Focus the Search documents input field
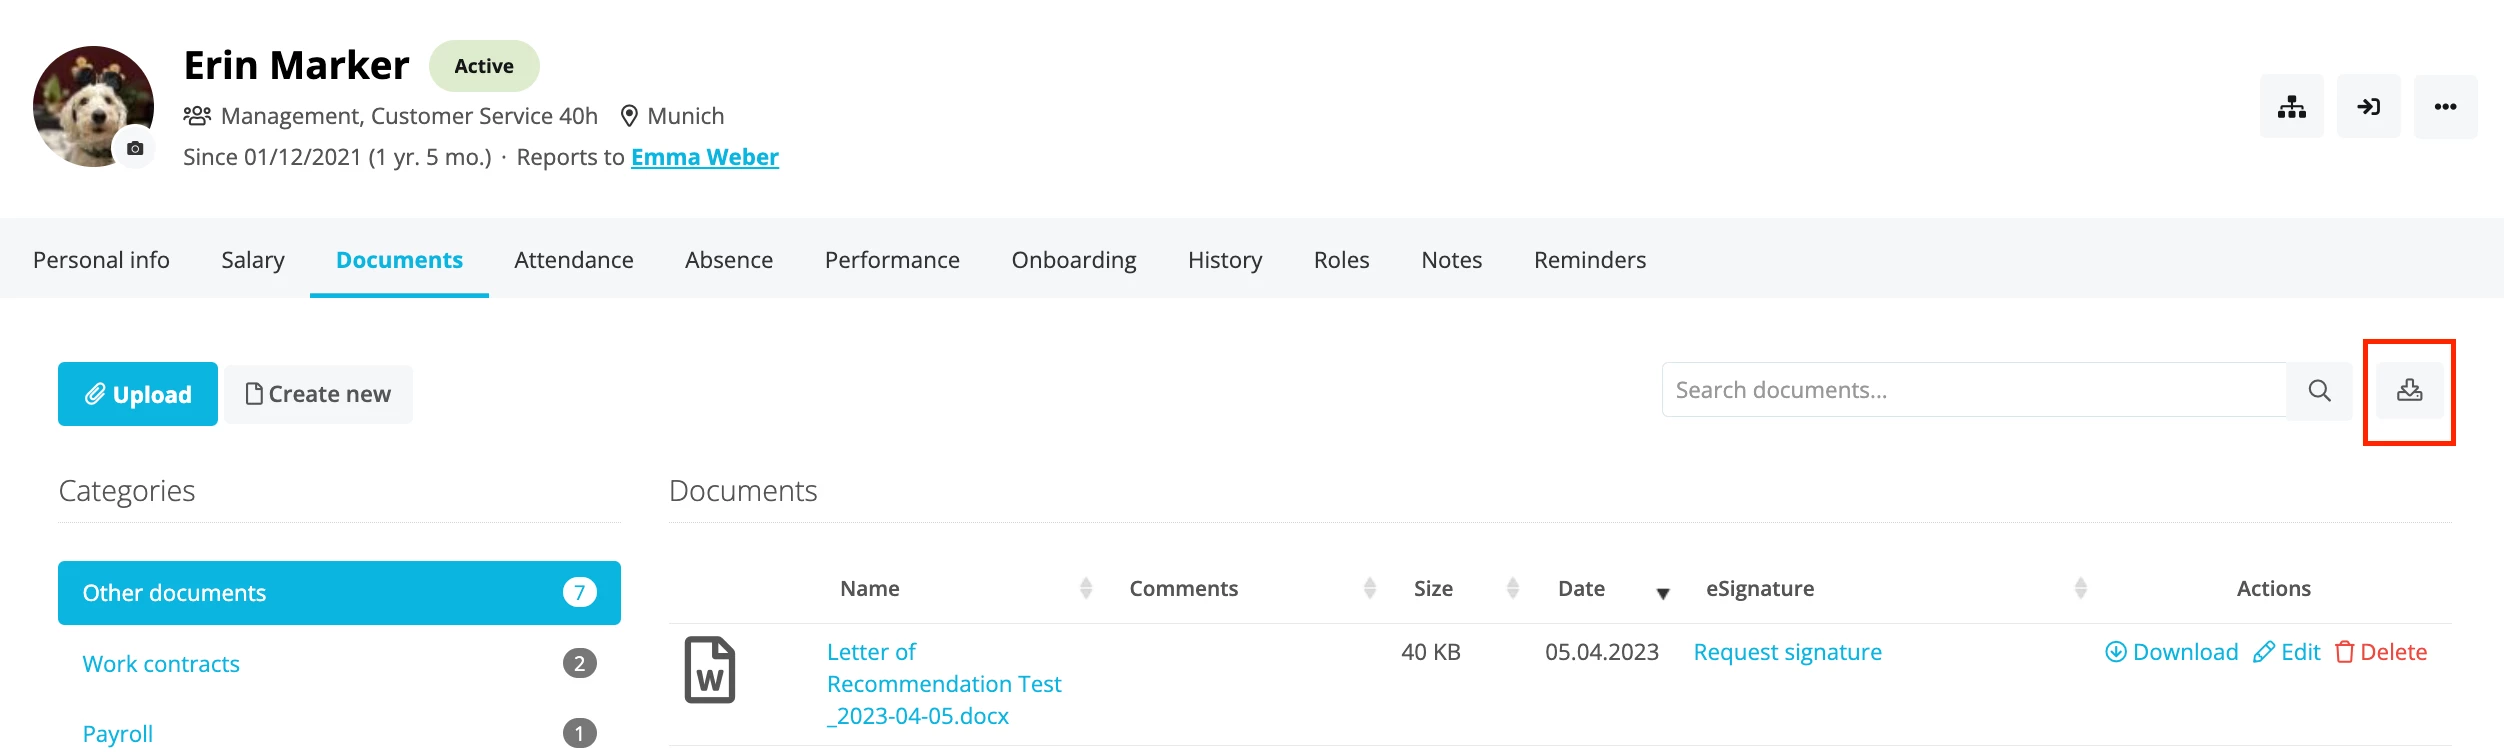Image resolution: width=2504 pixels, height=752 pixels. point(1974,390)
